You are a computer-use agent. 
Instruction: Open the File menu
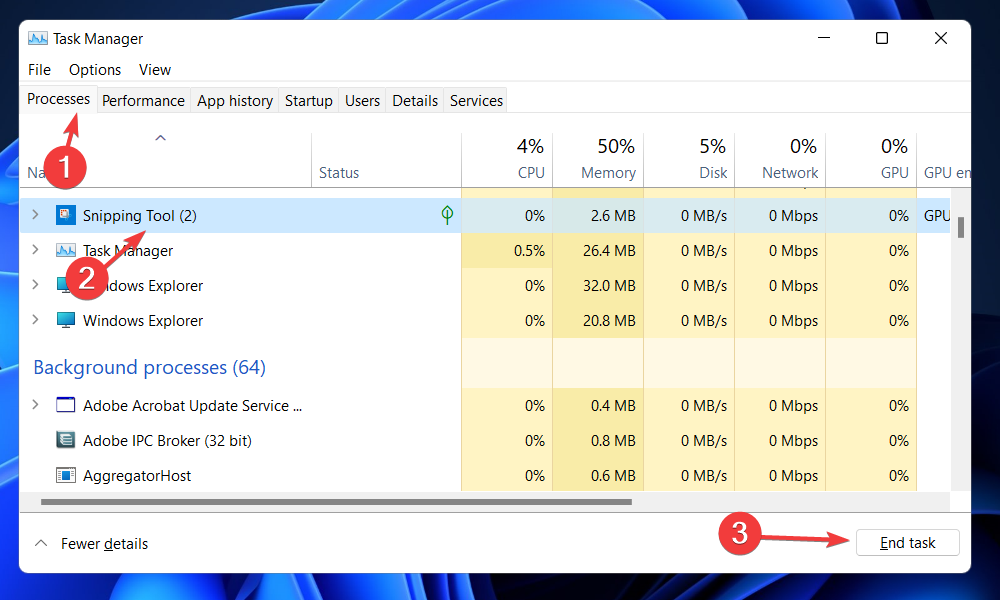click(x=40, y=70)
